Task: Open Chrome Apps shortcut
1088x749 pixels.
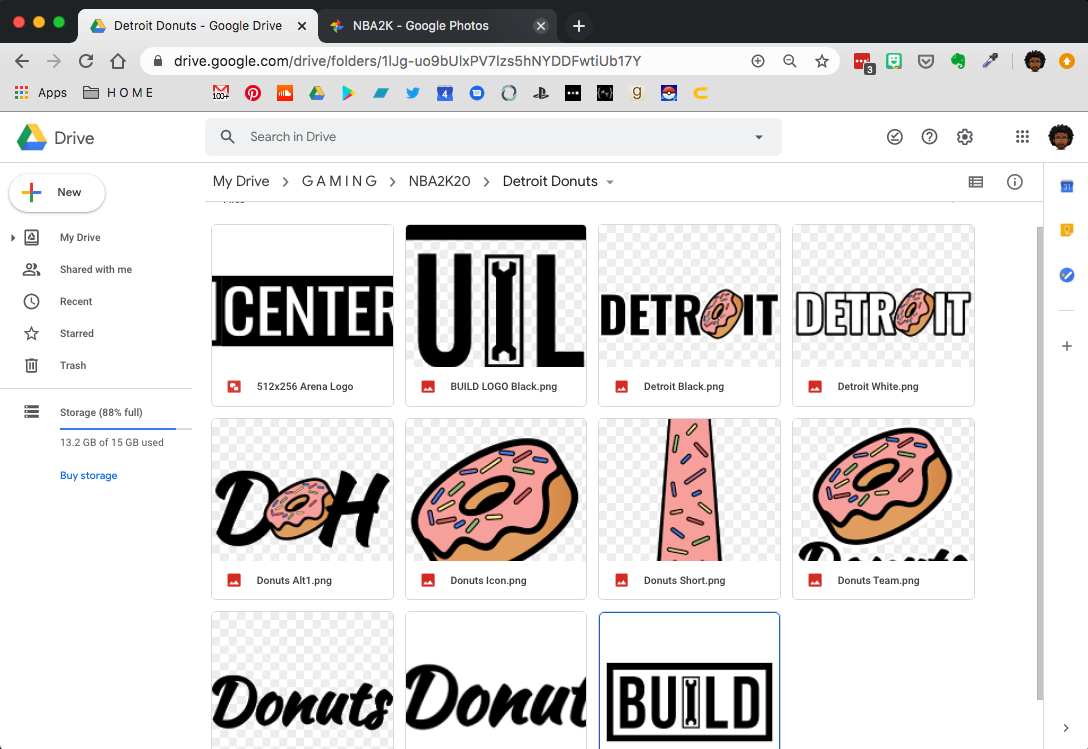Action: click(41, 92)
